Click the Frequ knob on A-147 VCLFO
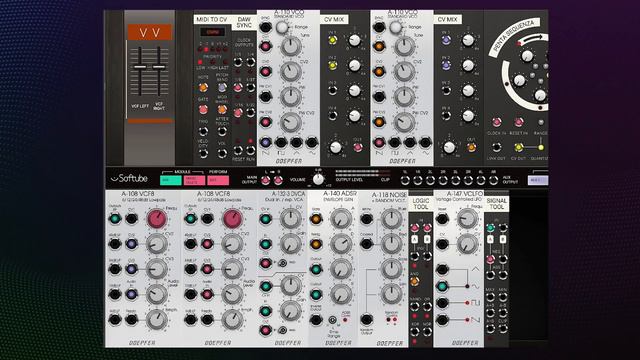The image size is (640, 360). tap(467, 219)
